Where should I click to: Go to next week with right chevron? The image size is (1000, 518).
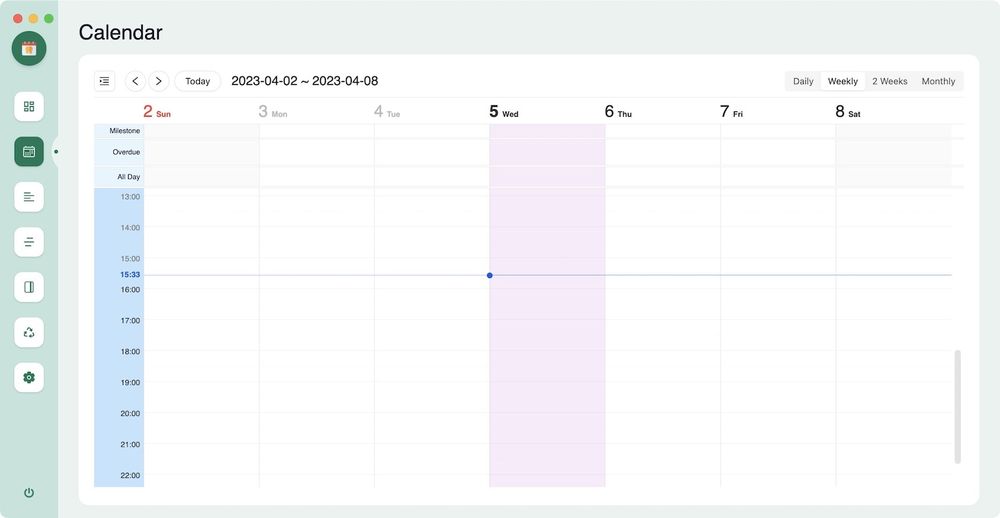158,81
